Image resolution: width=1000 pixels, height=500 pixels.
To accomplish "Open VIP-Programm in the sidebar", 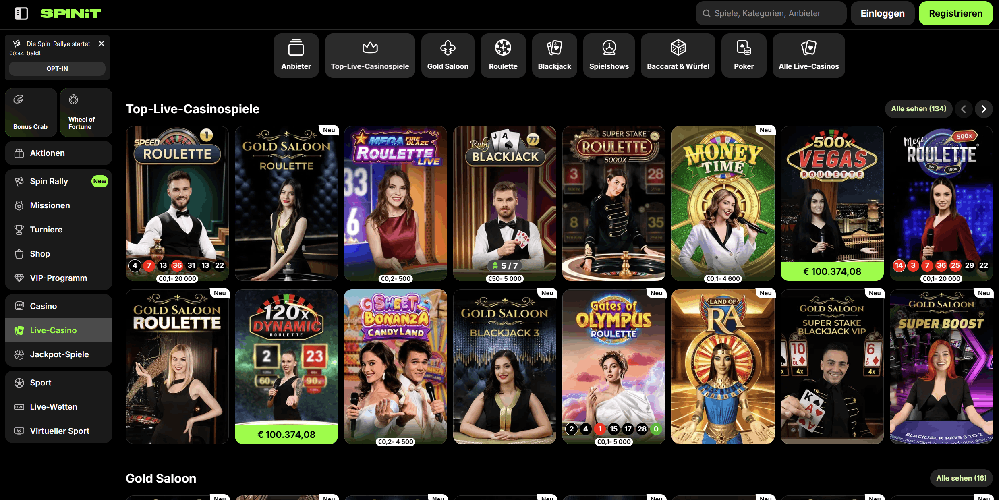I will (58, 278).
